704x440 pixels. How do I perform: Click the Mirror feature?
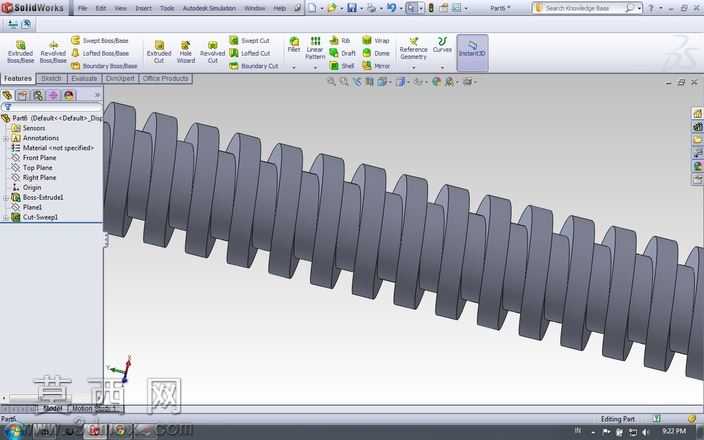(376, 66)
